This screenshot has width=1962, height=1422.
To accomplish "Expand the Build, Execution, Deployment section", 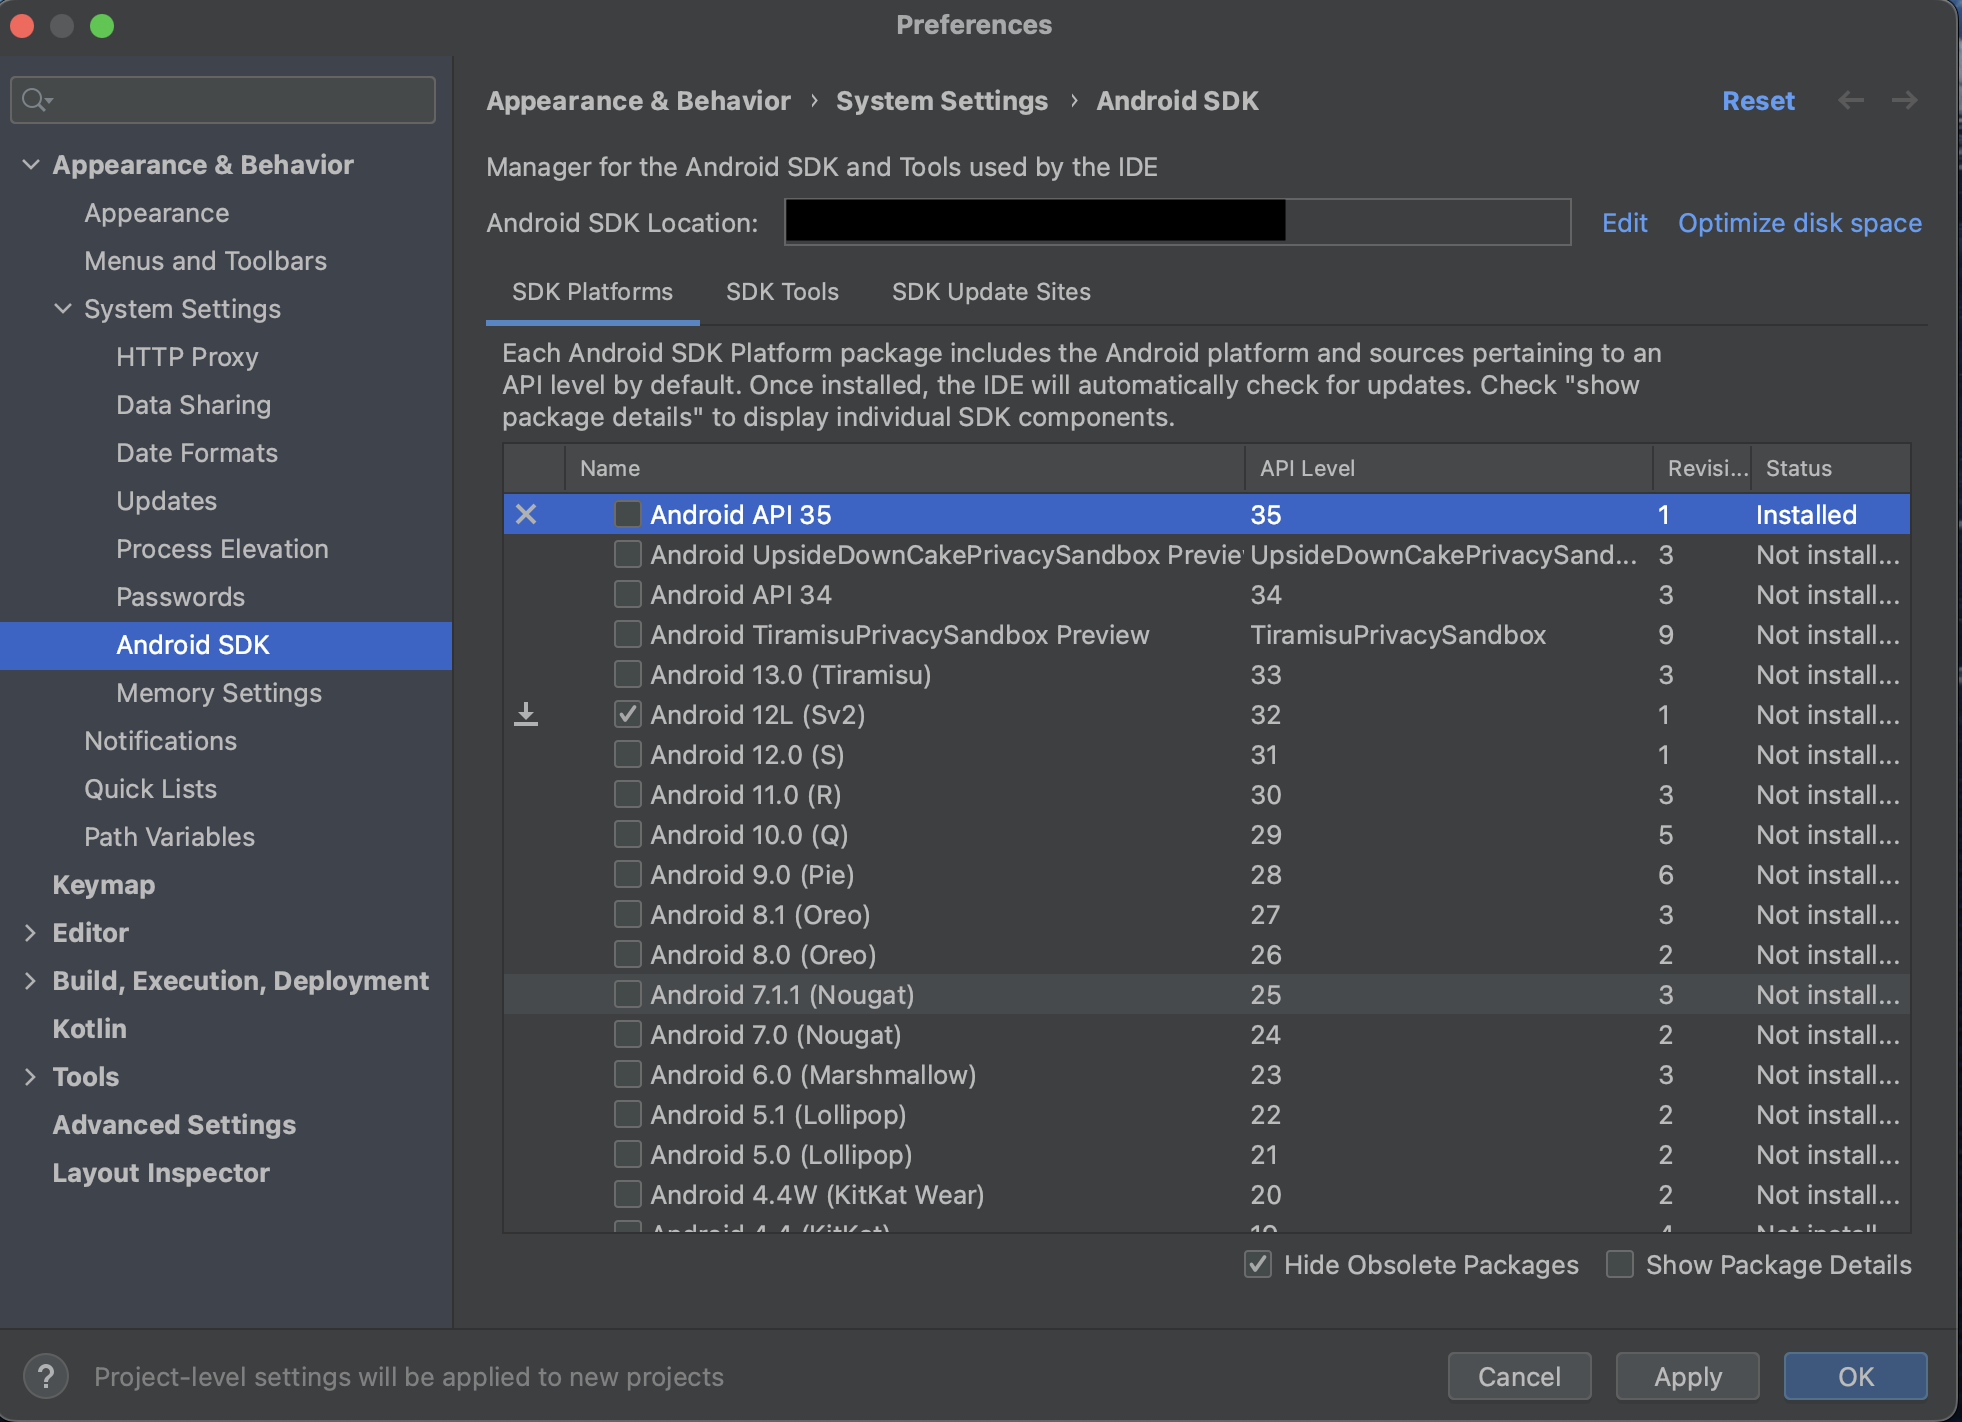I will click(31, 981).
